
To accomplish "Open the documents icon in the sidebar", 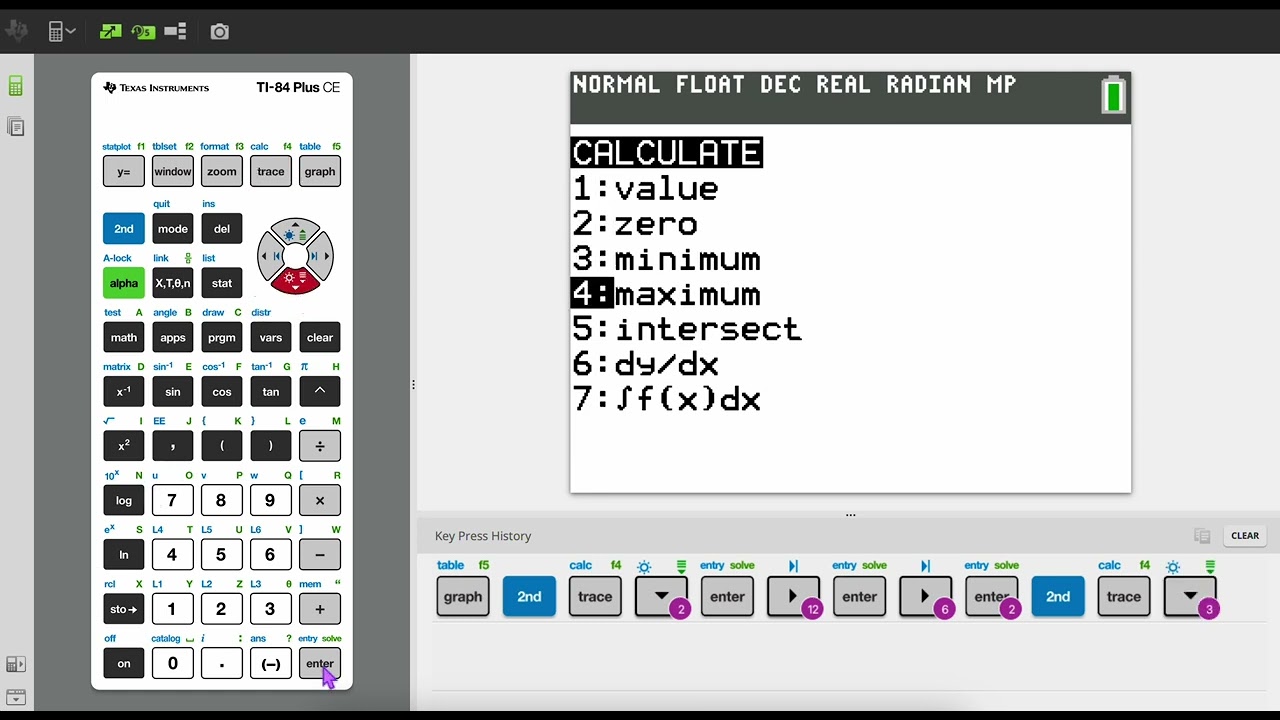I will [x=16, y=127].
